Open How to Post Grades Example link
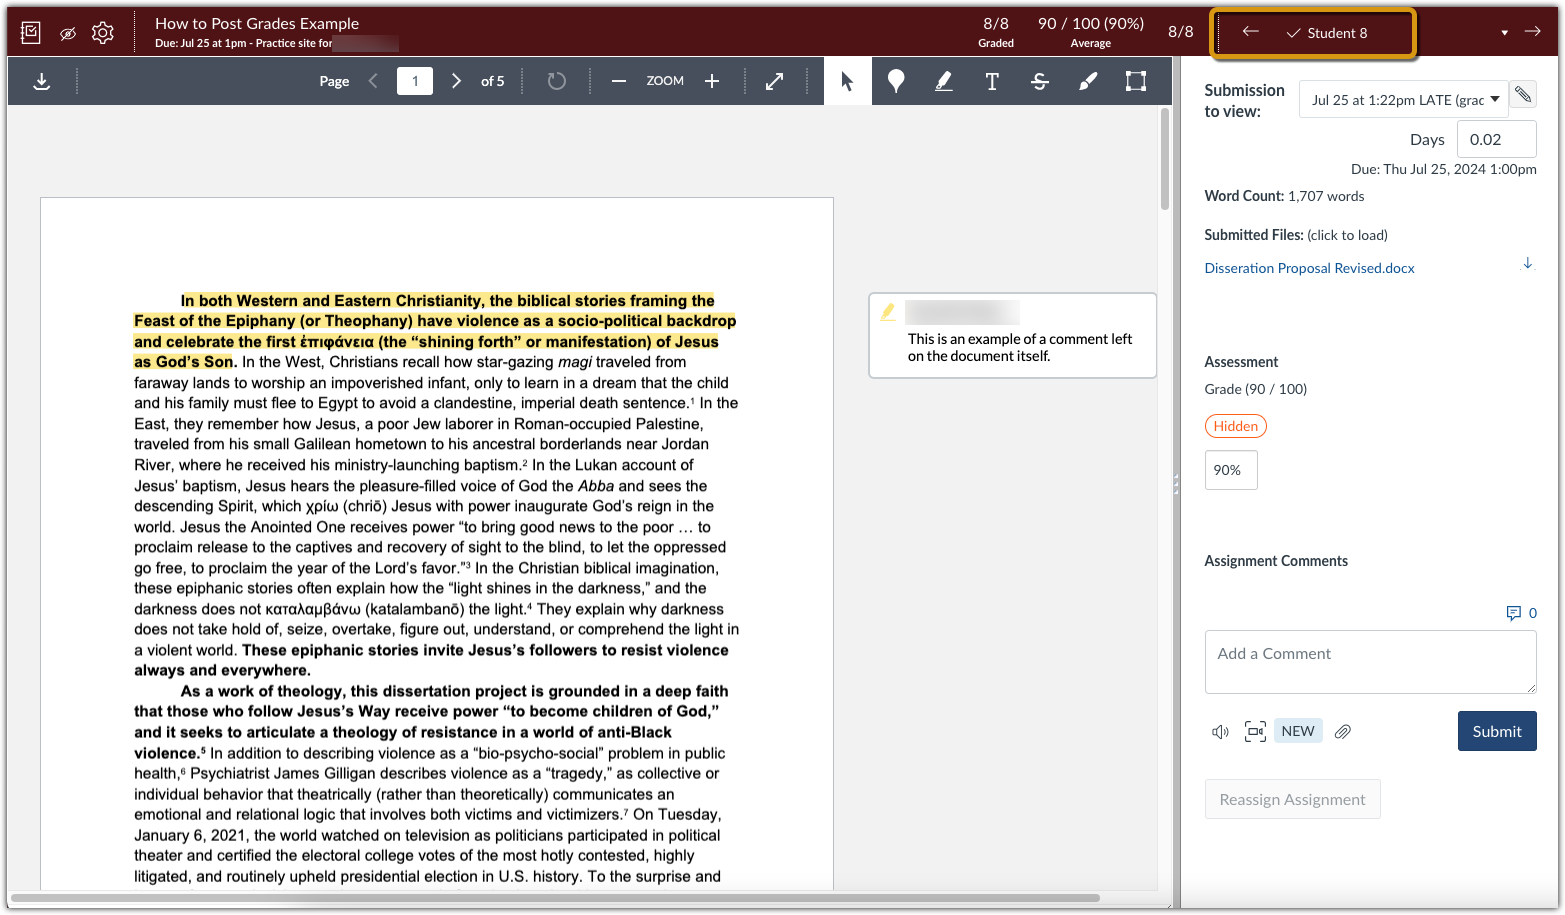The image size is (1565, 915). click(257, 23)
